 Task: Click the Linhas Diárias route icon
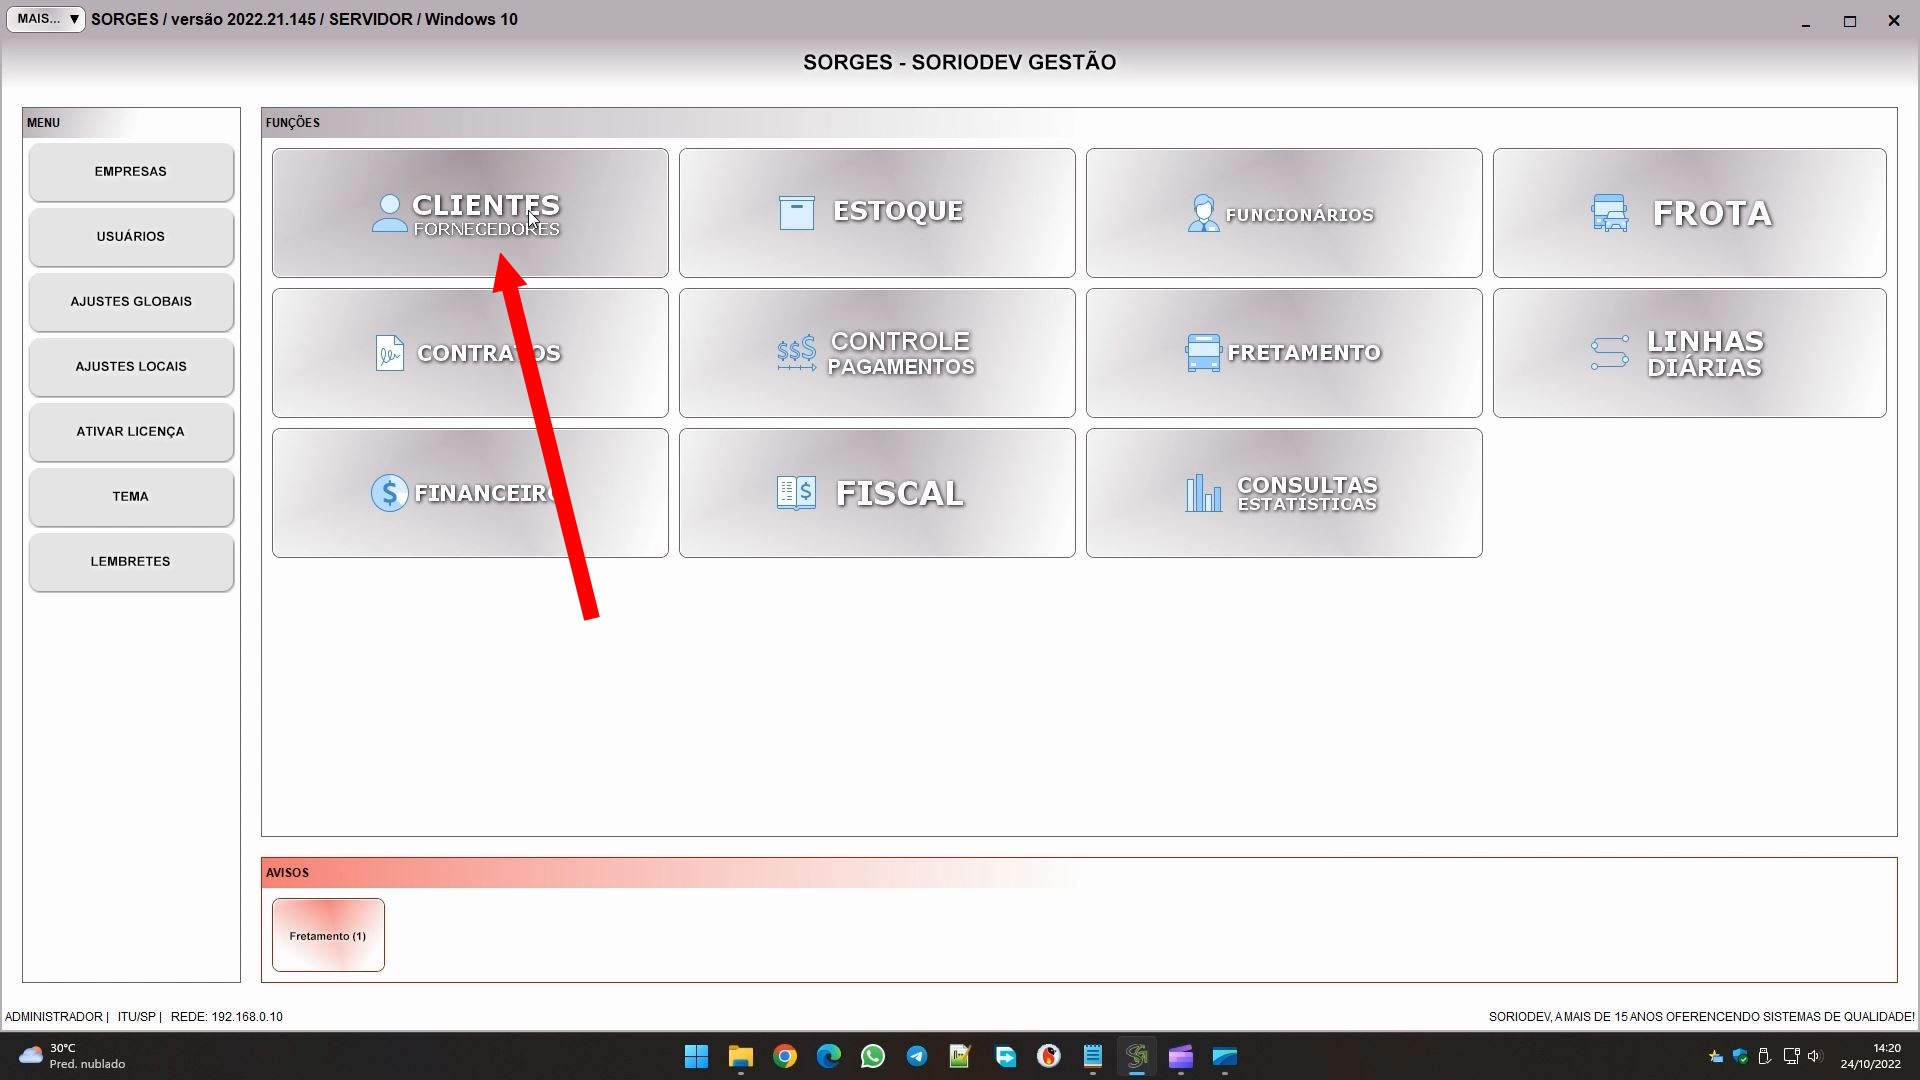click(x=1610, y=353)
